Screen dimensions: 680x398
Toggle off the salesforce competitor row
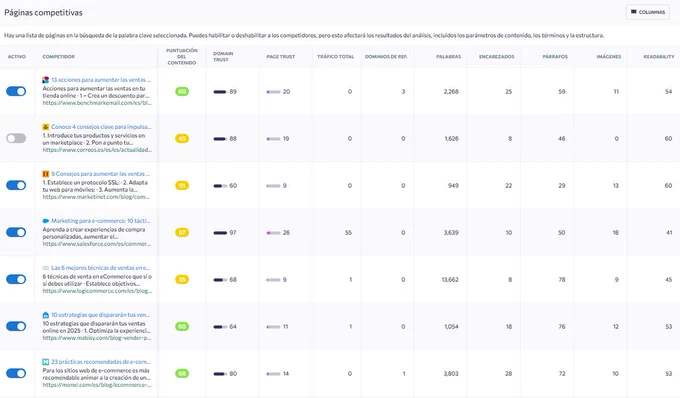[x=16, y=232]
